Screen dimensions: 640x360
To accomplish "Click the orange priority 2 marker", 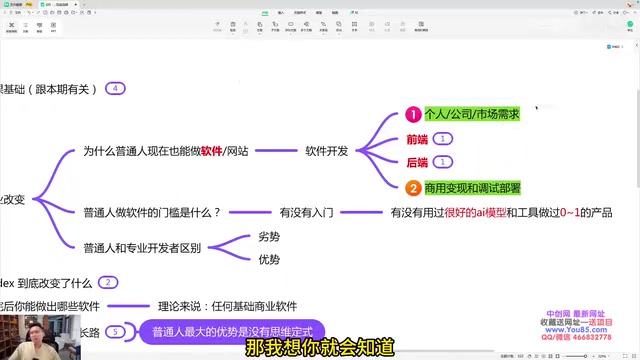I will coord(413,188).
